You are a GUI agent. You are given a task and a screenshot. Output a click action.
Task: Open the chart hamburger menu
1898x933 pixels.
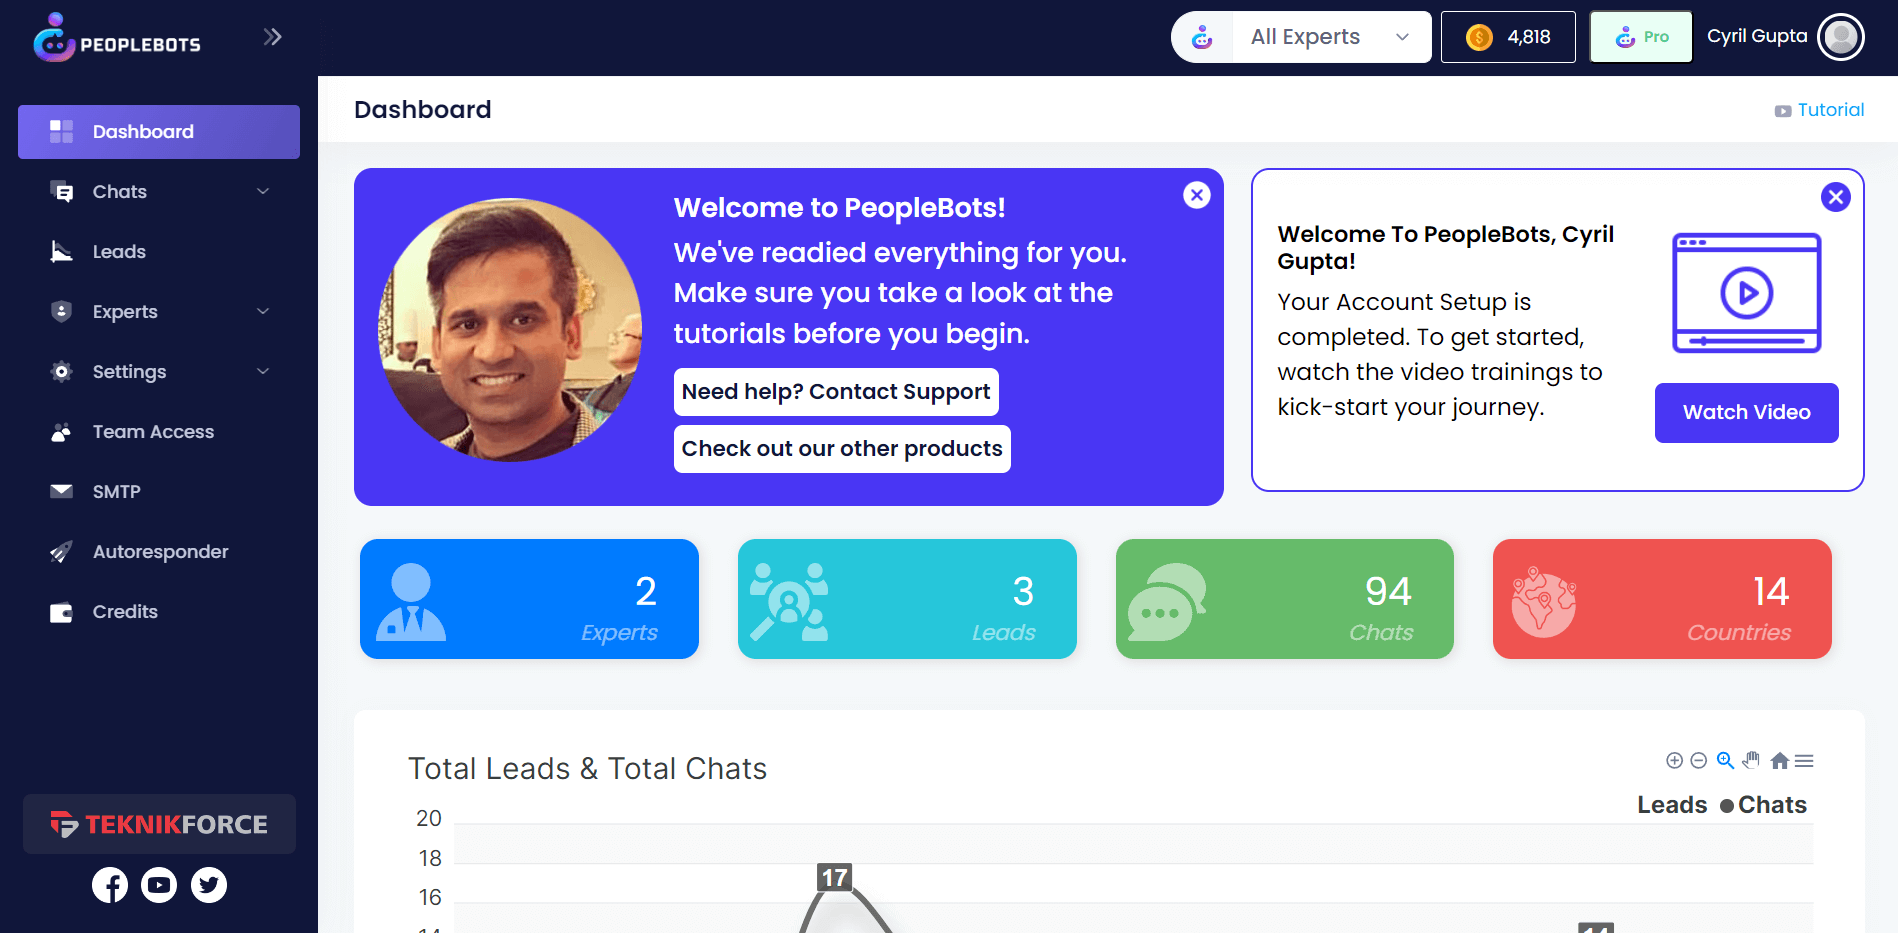click(x=1804, y=761)
